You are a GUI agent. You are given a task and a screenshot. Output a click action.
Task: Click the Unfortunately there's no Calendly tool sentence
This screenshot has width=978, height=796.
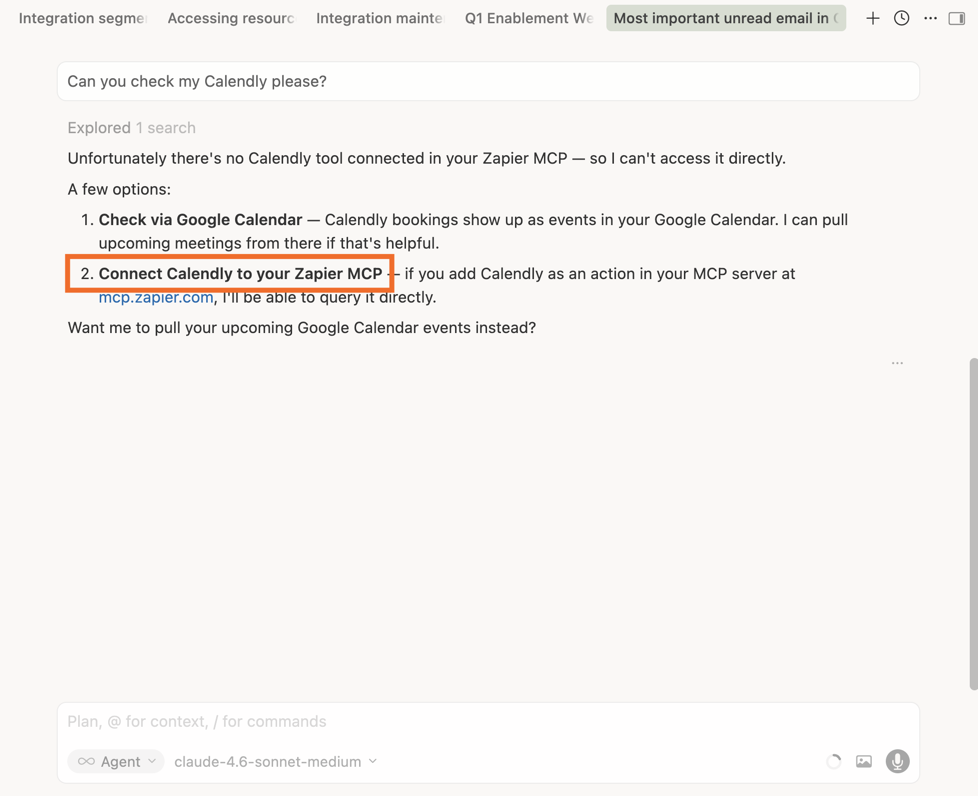pos(427,158)
